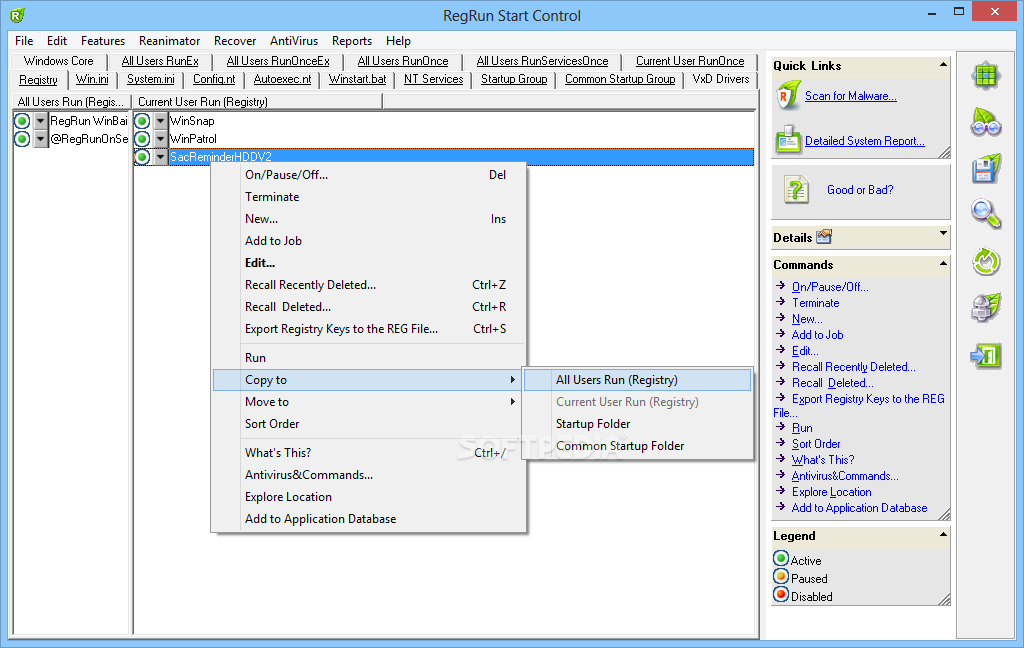Switch to the Windows Core tab
The width and height of the screenshot is (1024, 648).
click(59, 61)
